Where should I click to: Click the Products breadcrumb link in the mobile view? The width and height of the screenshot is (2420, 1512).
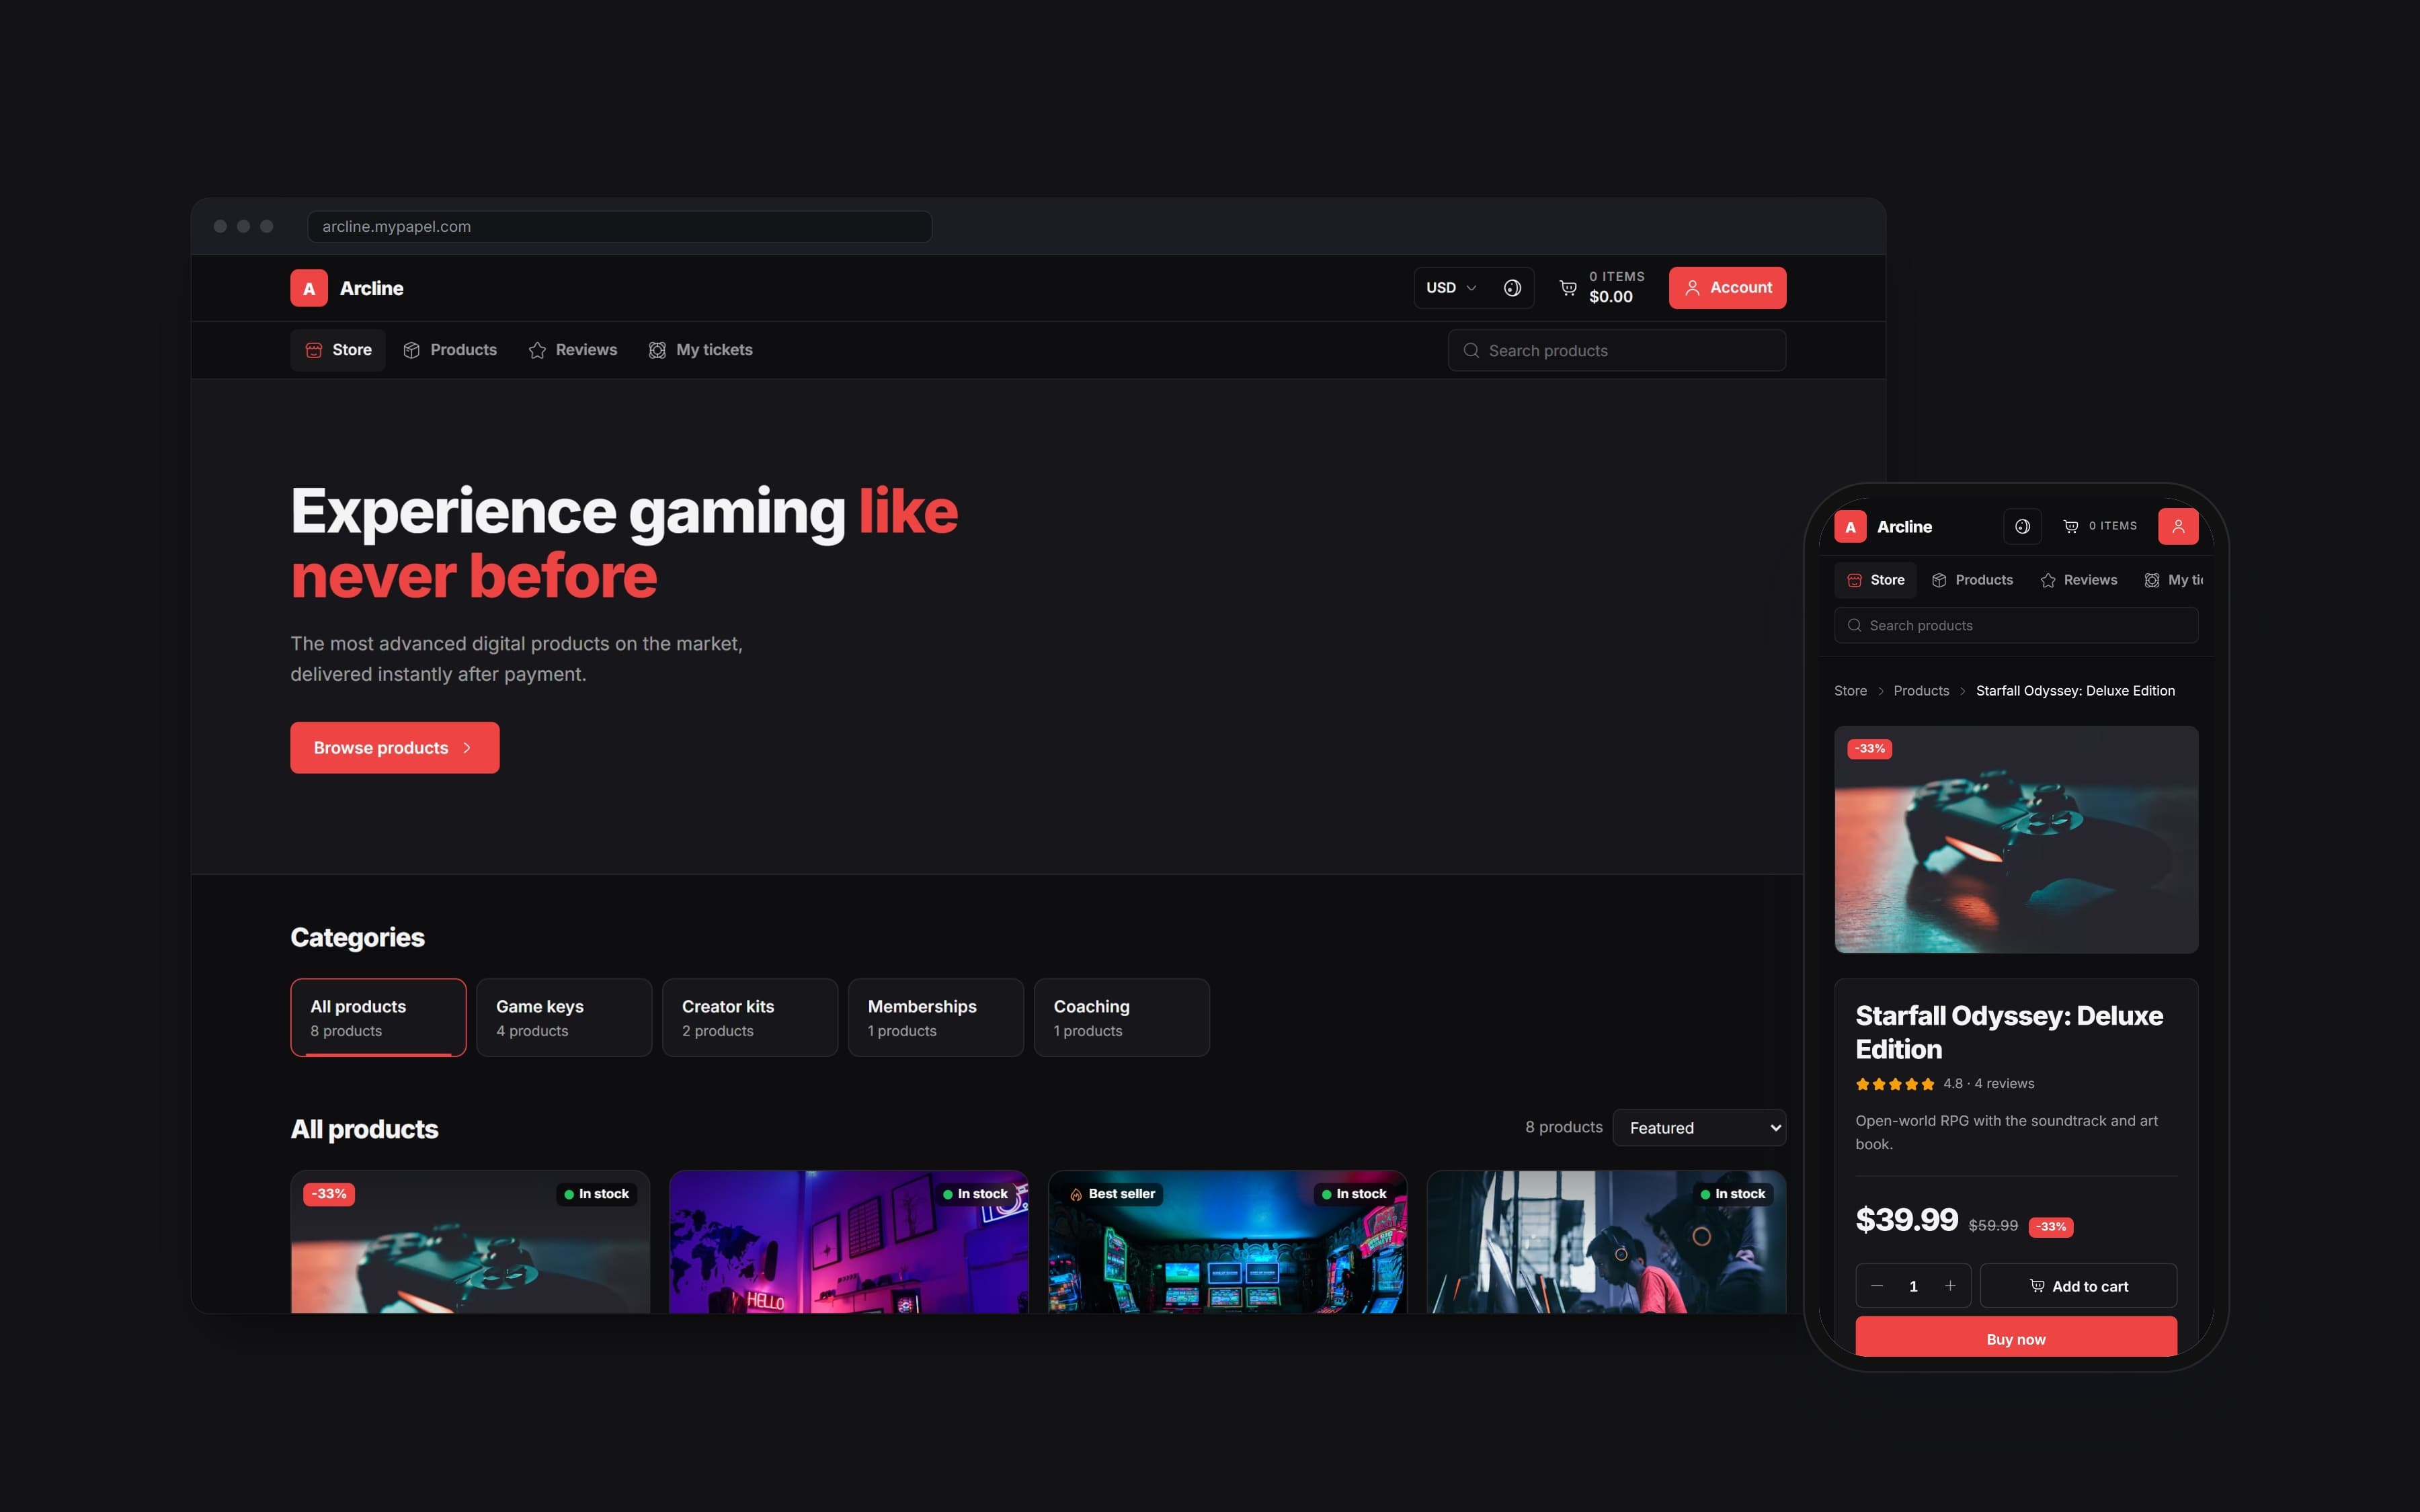1921,691
